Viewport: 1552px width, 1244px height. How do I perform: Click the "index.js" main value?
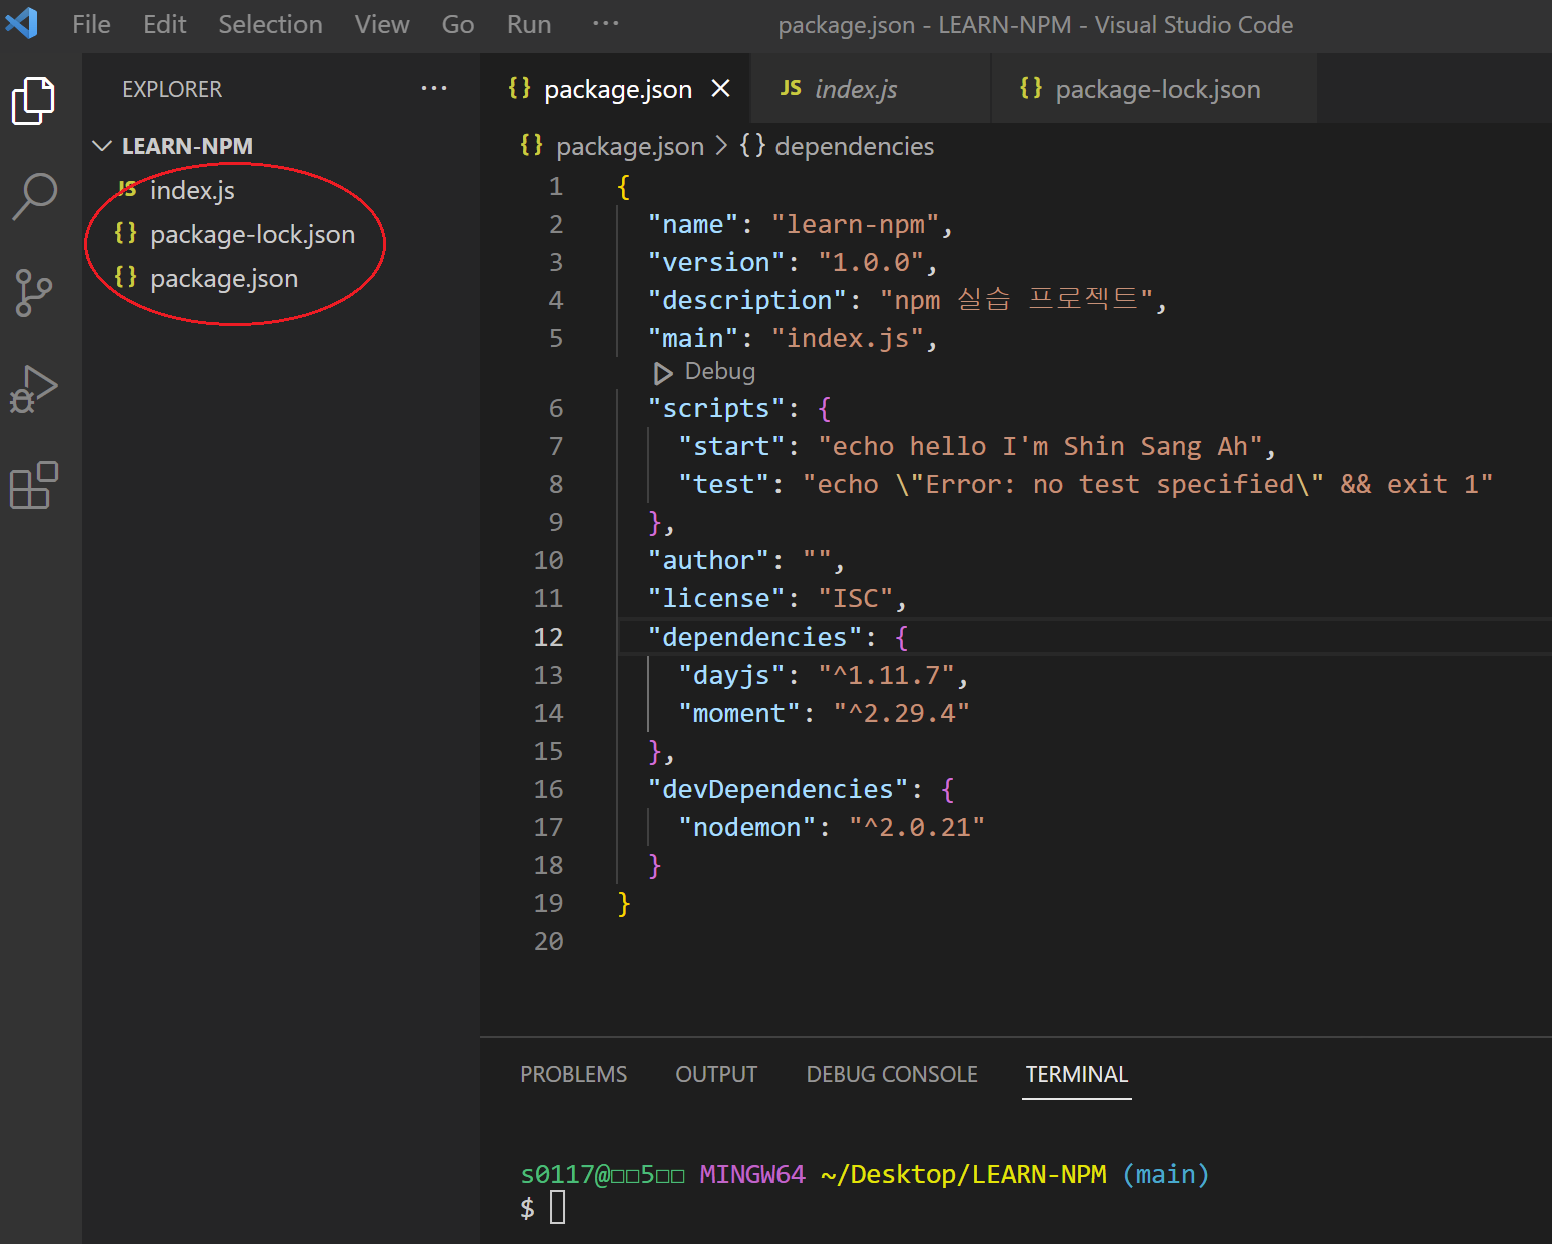point(848,338)
